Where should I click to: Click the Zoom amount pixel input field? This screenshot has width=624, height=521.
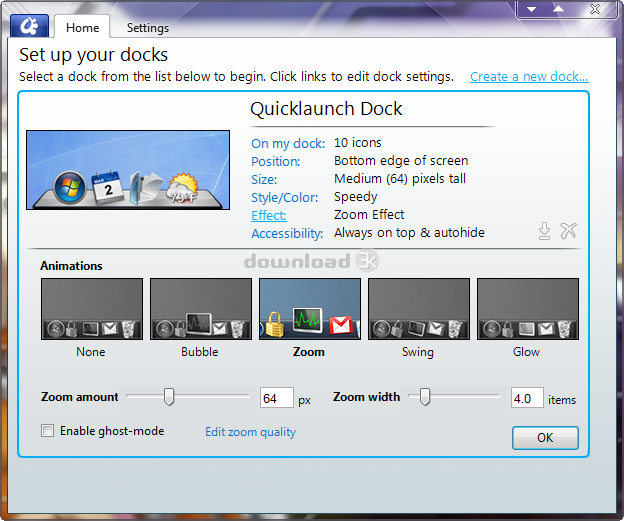pyautogui.click(x=277, y=398)
